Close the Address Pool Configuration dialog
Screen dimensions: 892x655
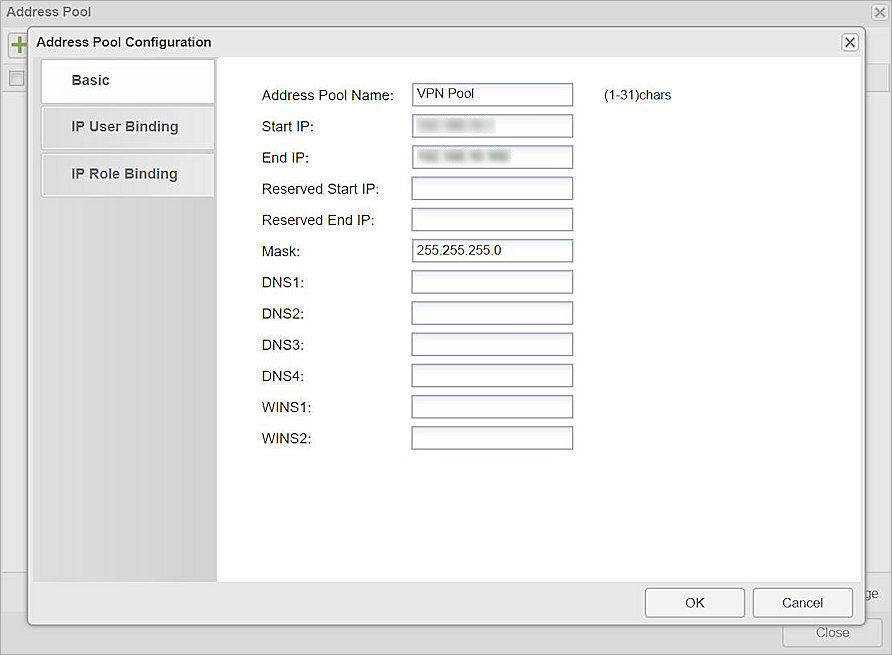[x=849, y=42]
